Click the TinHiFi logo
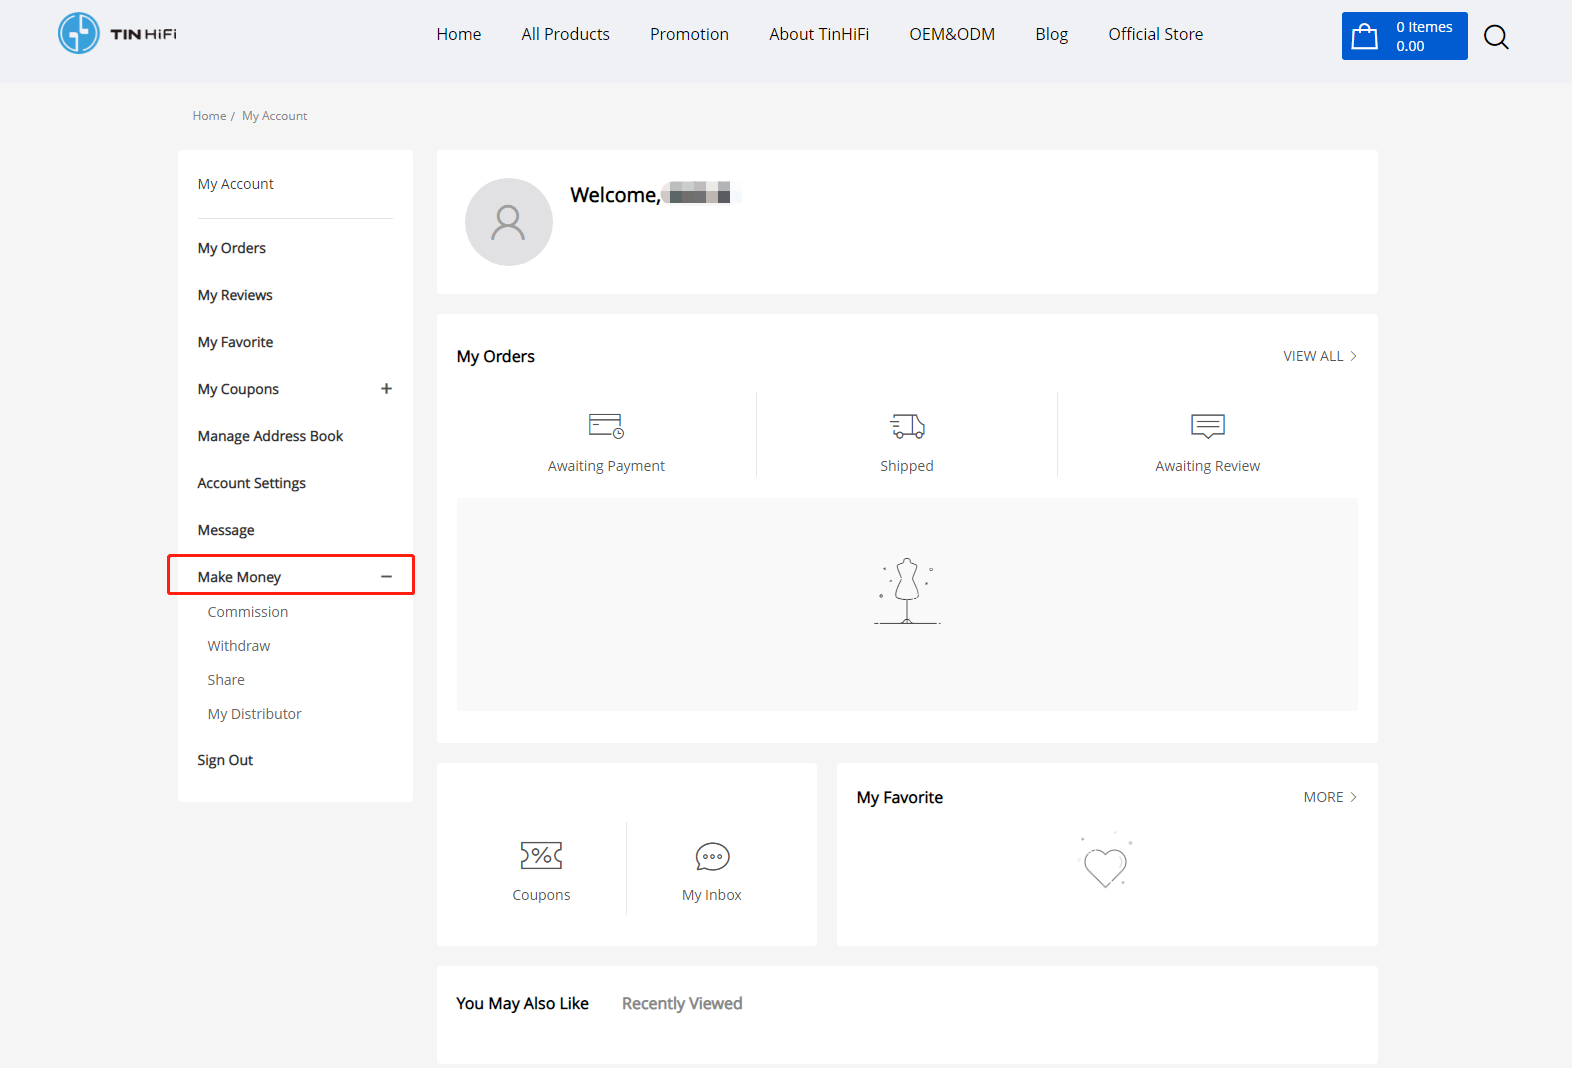 117,34
